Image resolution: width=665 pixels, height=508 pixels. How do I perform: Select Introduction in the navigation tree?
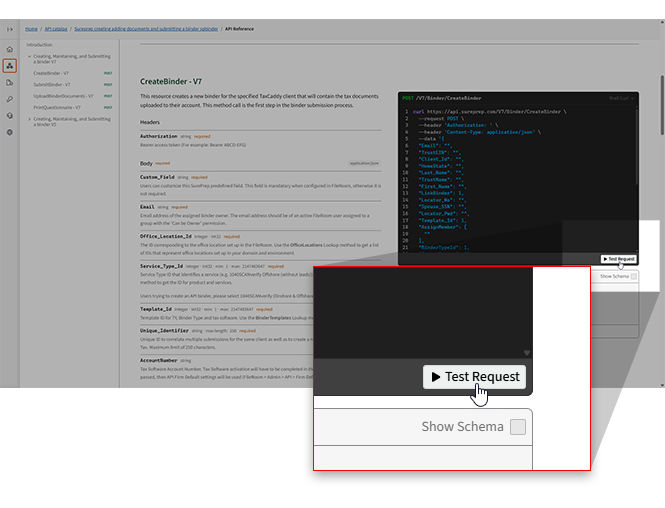coord(39,45)
